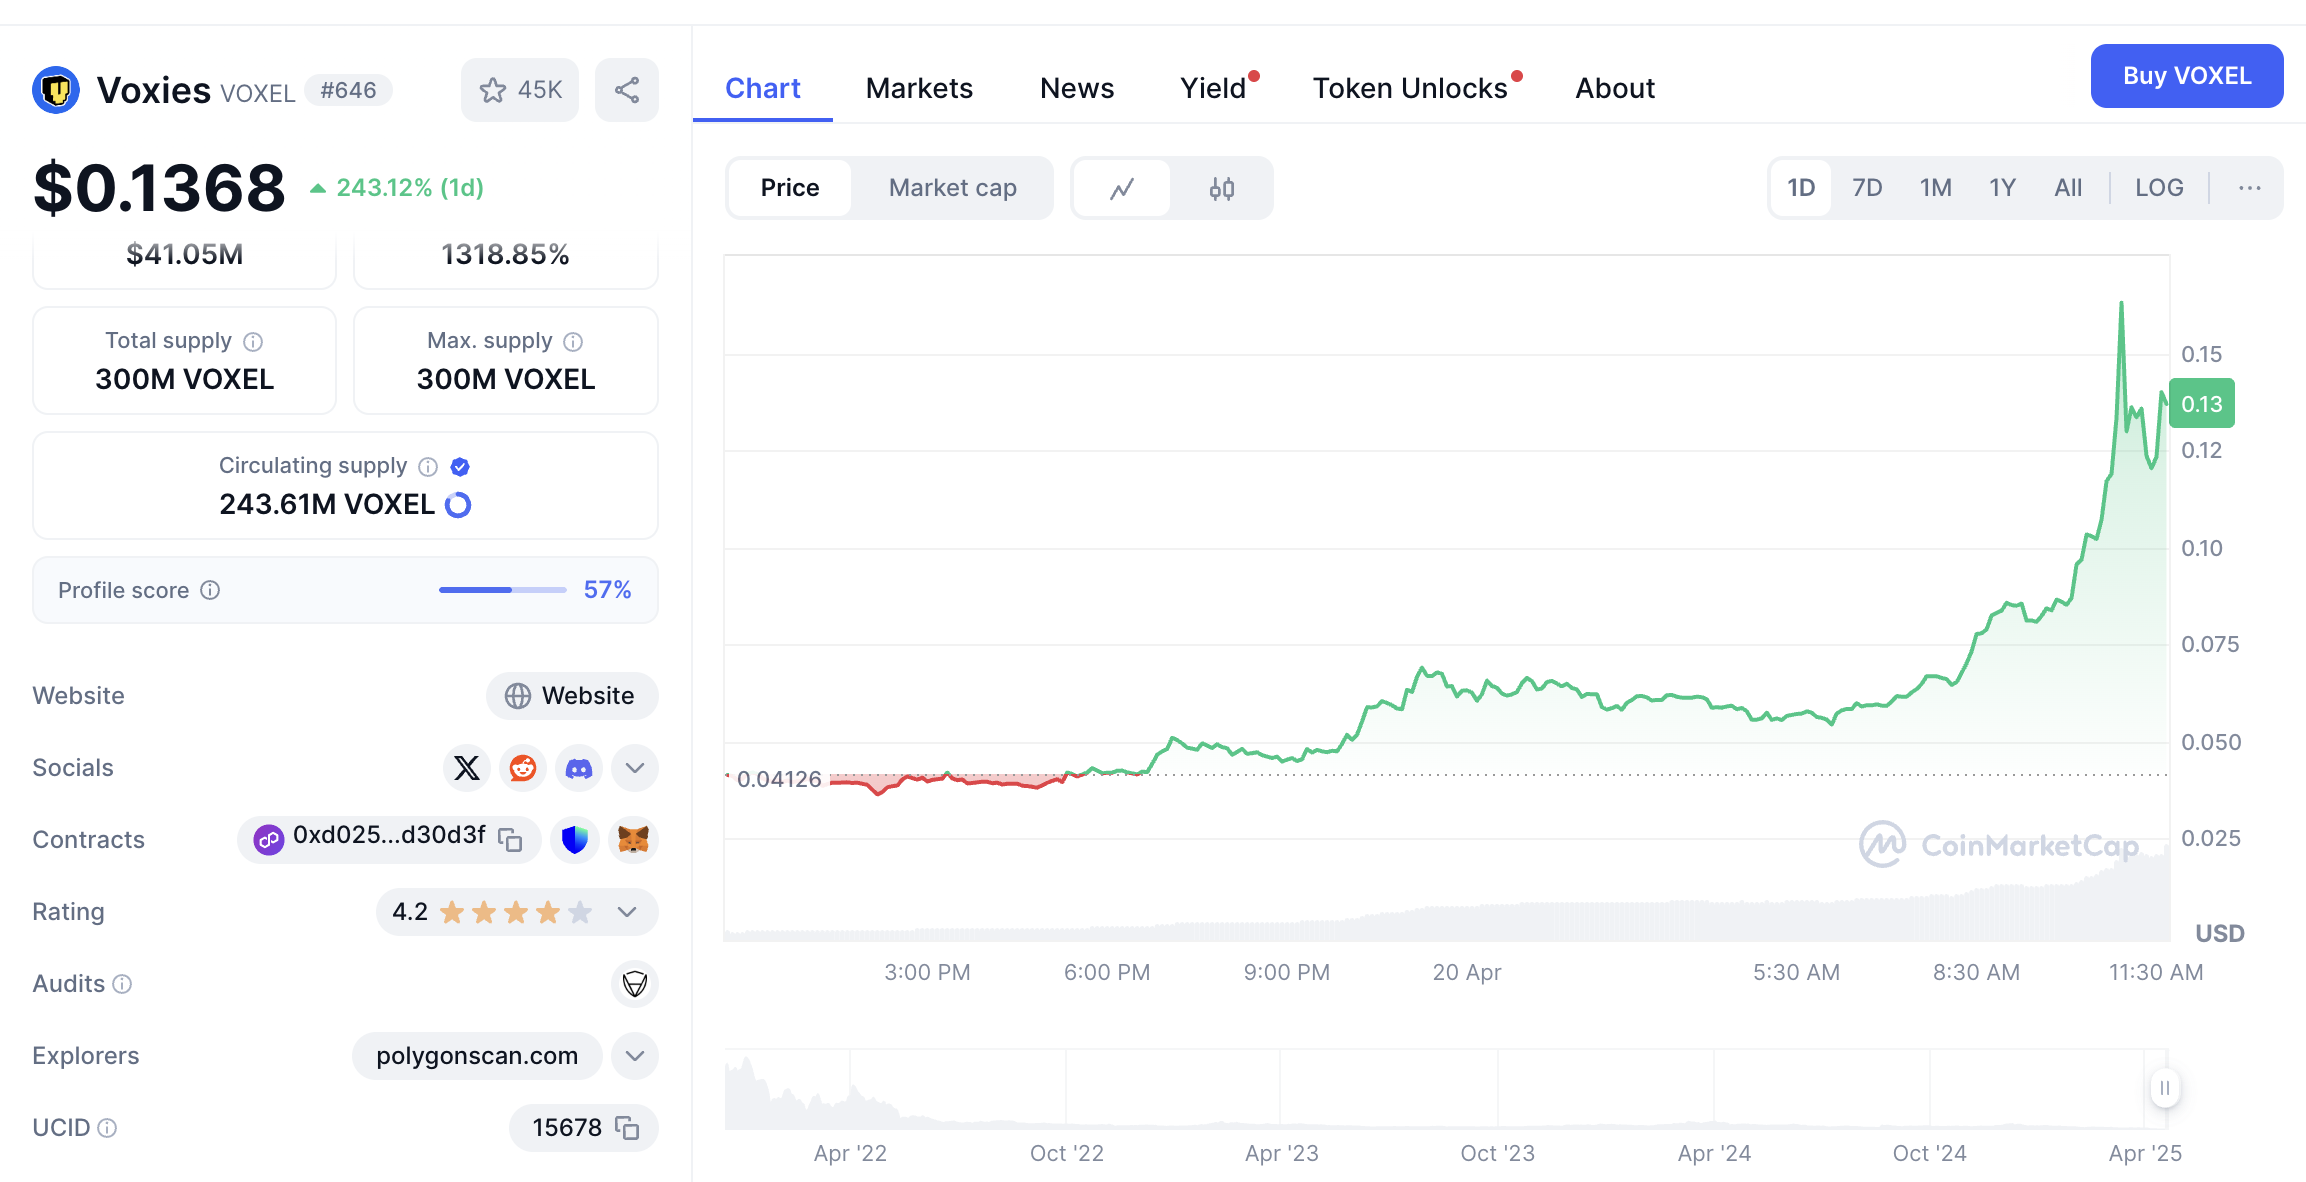Open Voxies' Reddit page

click(x=522, y=768)
